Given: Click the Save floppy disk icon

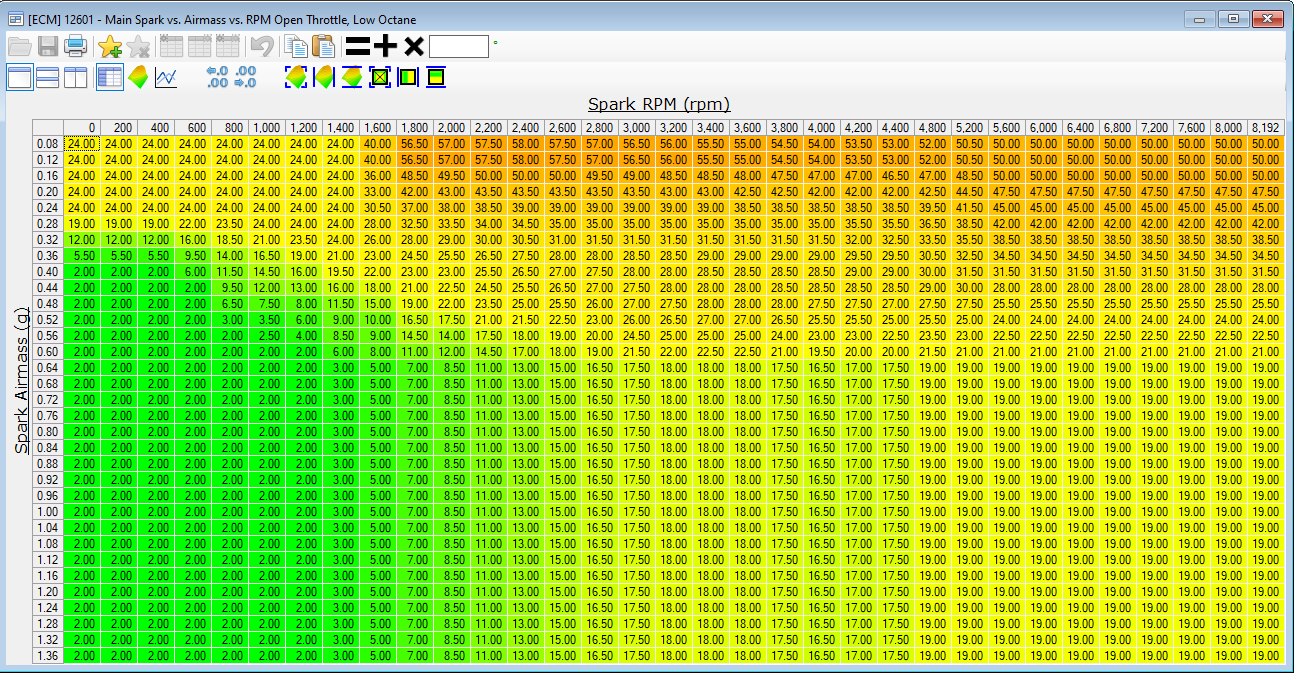Looking at the screenshot, I should pos(47,46).
